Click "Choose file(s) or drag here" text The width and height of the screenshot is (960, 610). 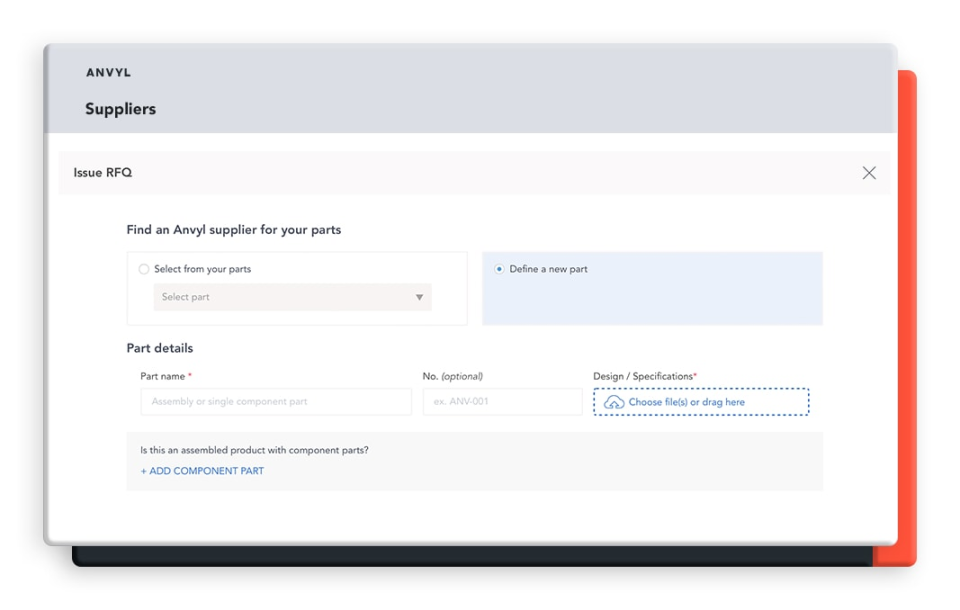(686, 402)
